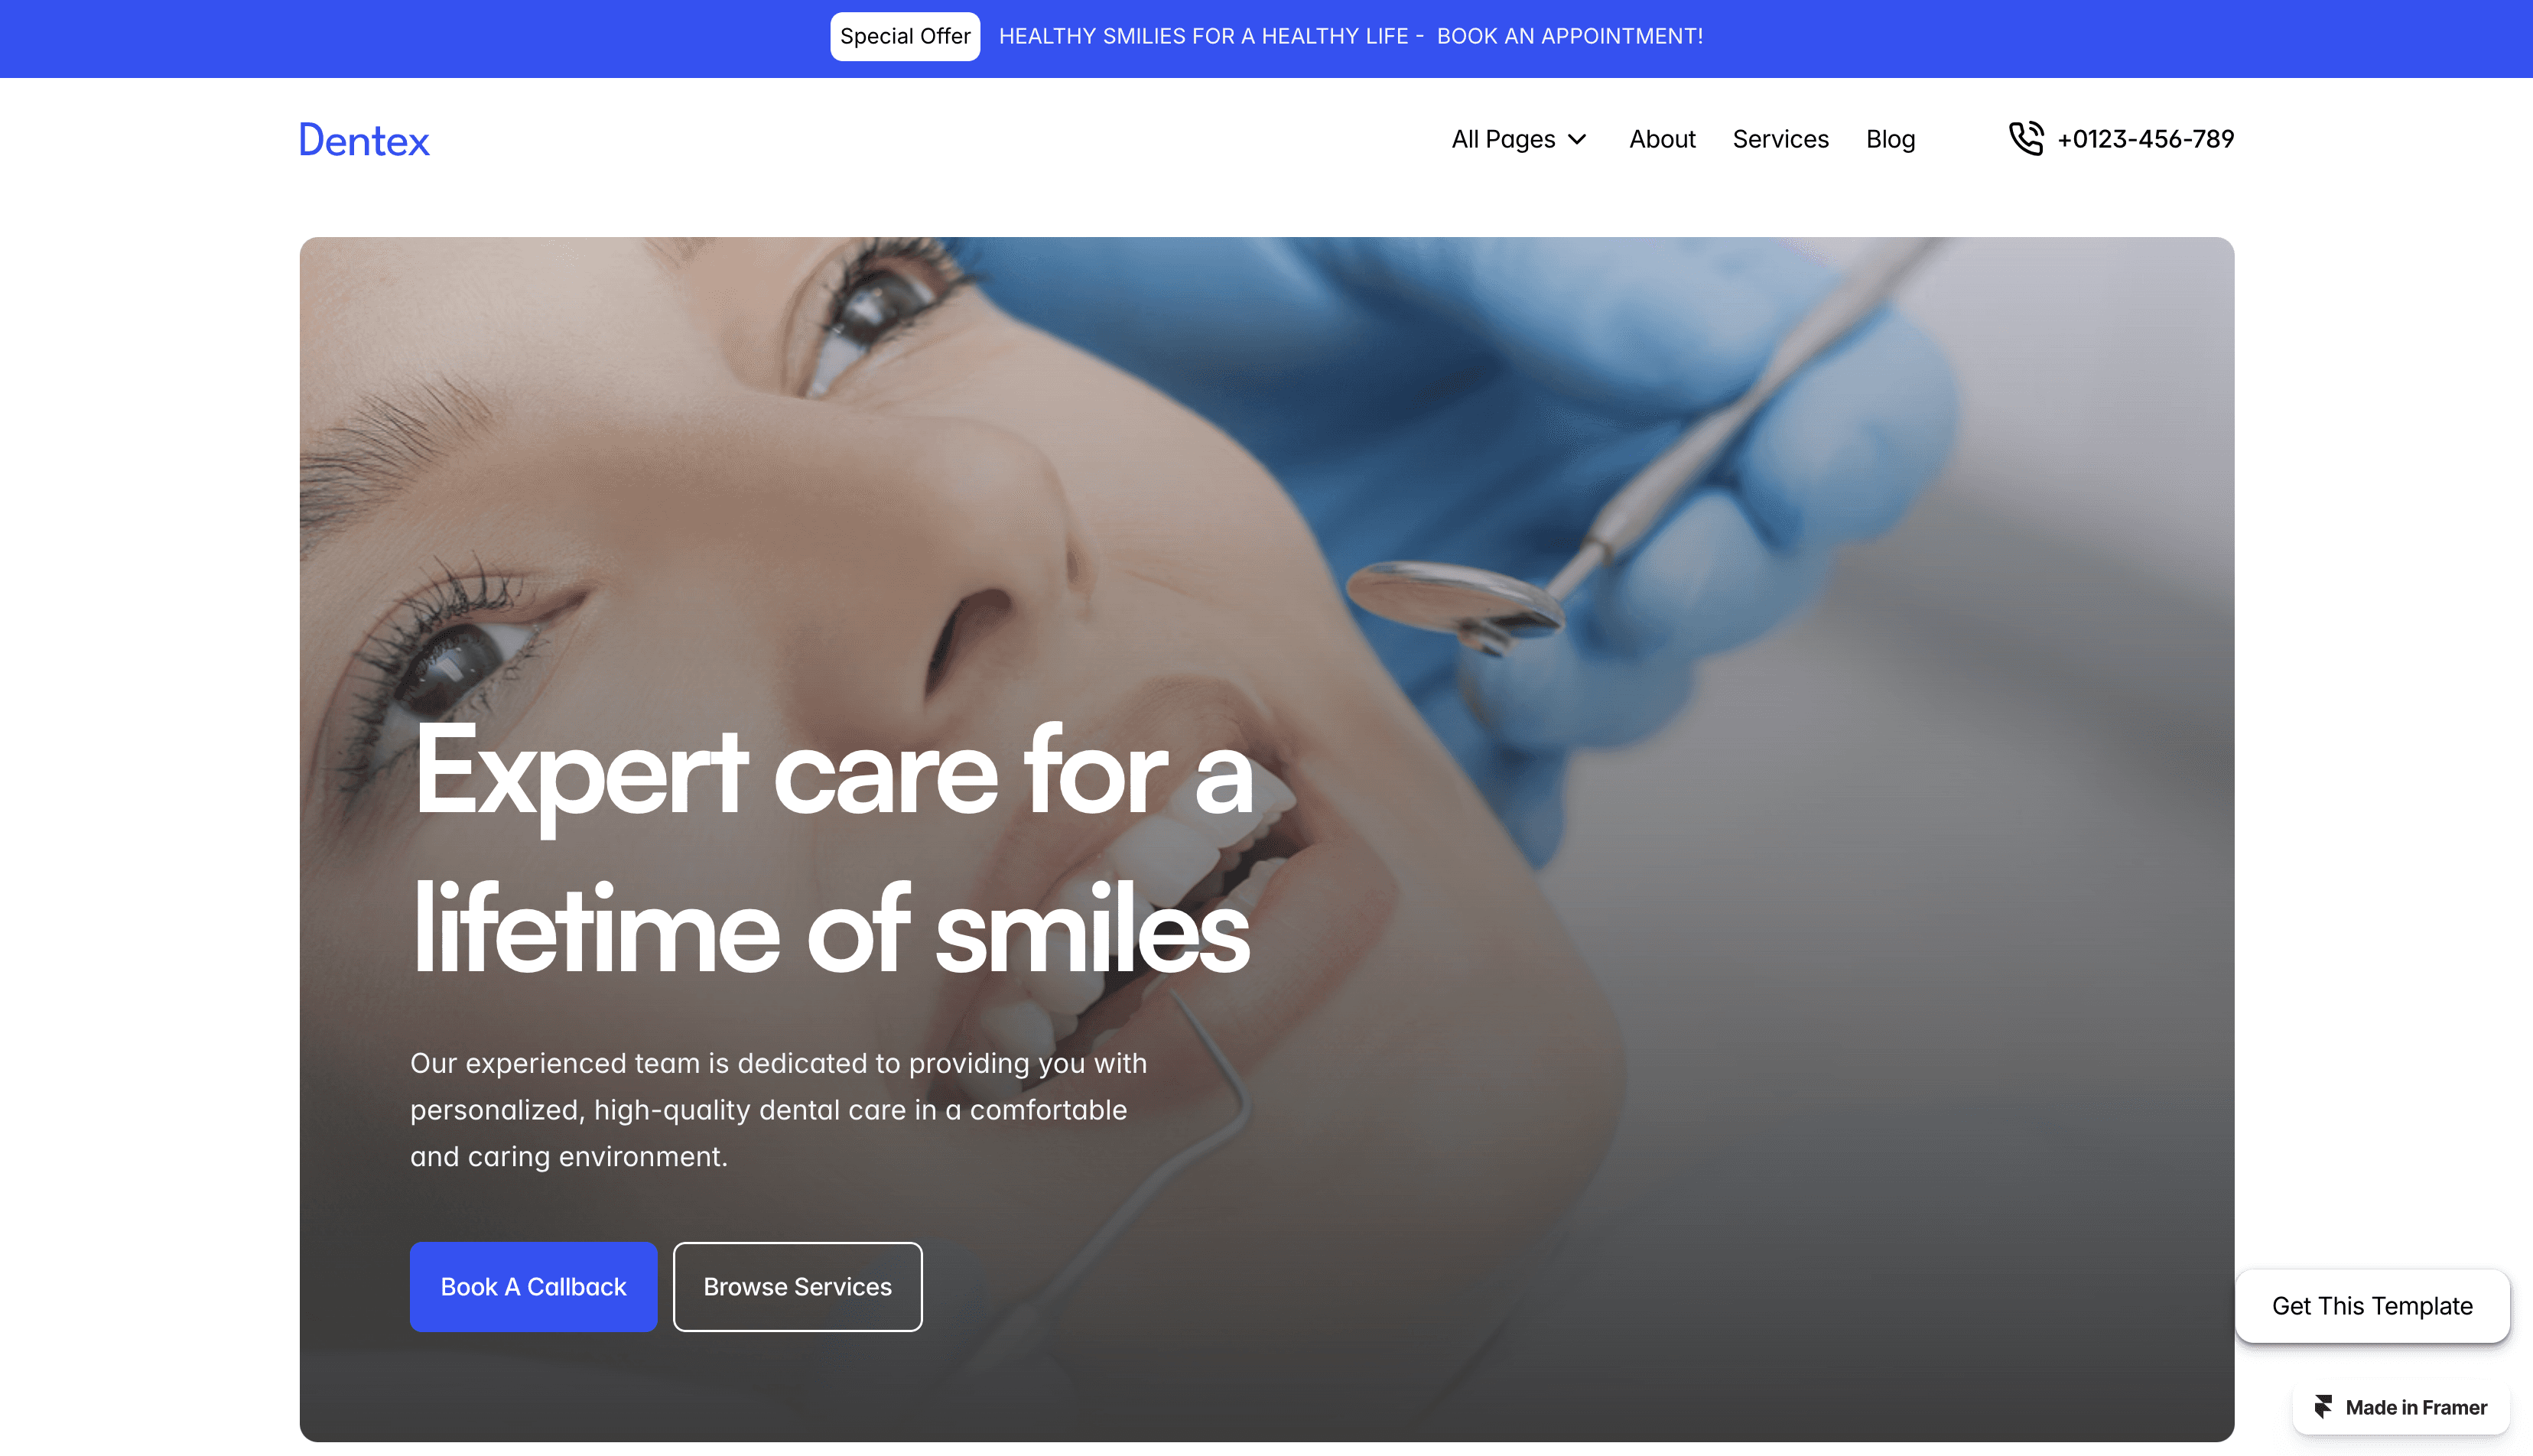Expand the All Pages chevron arrow
Screen dimensions: 2533x1456
click(1578, 139)
